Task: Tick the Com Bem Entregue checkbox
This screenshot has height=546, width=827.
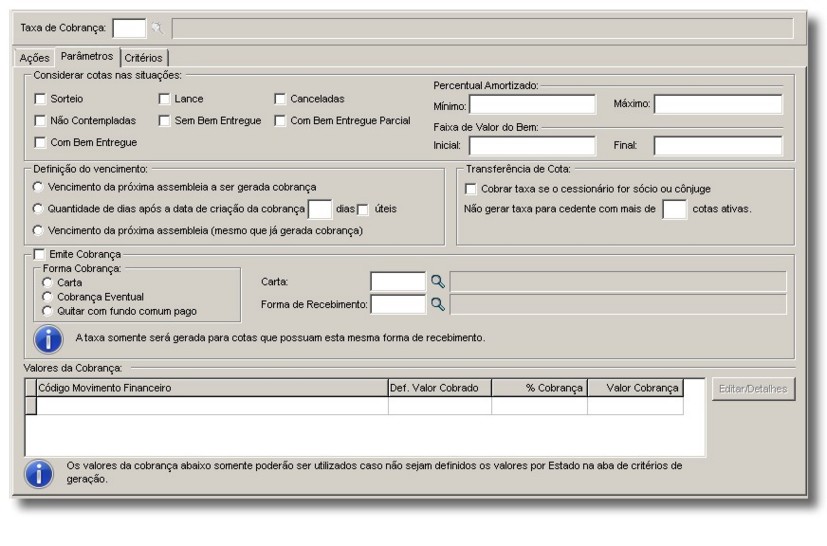Action: click(x=40, y=142)
